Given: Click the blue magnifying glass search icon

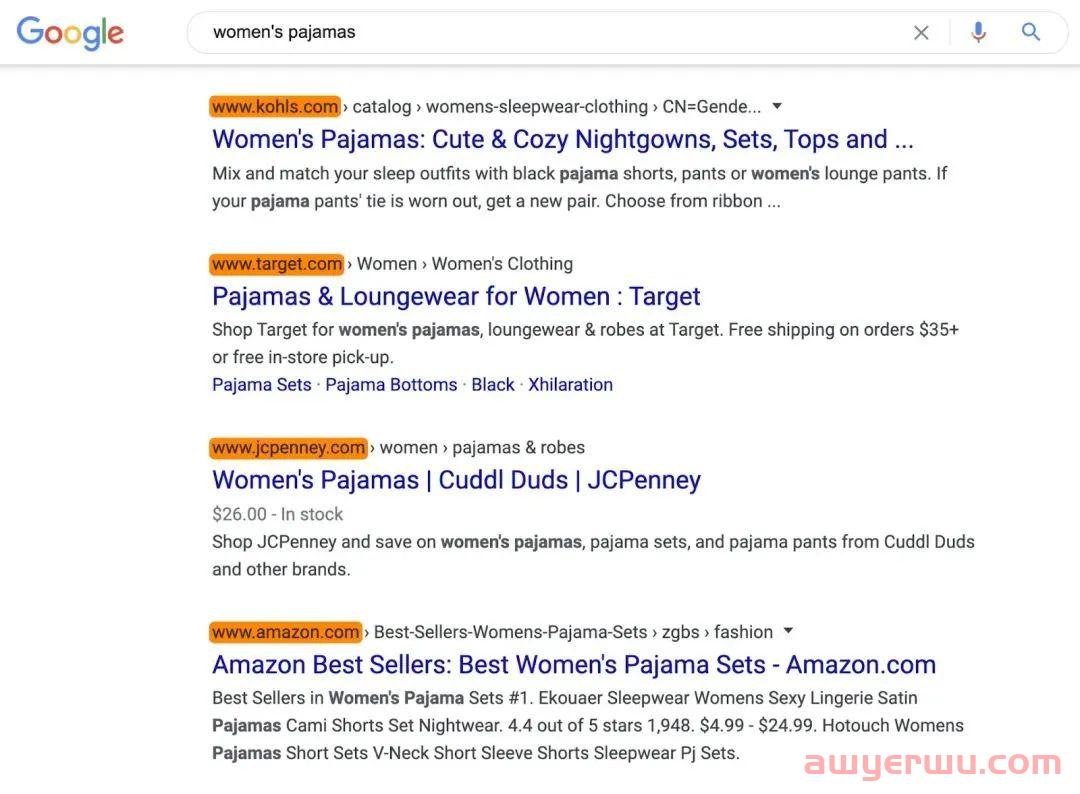Looking at the screenshot, I should pos(1030,32).
